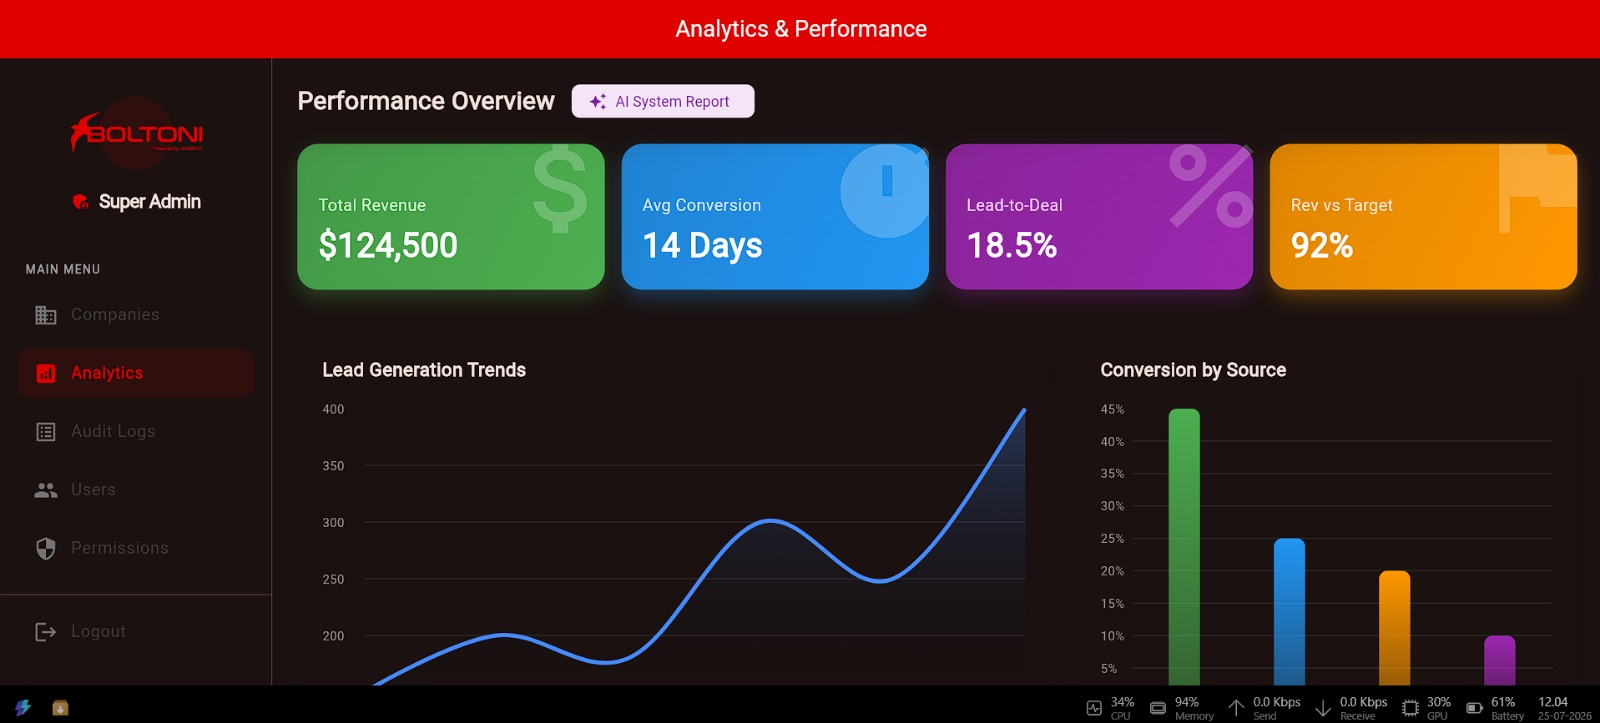The image size is (1600, 723).
Task: Open the Permissions shield icon
Action: (x=46, y=548)
